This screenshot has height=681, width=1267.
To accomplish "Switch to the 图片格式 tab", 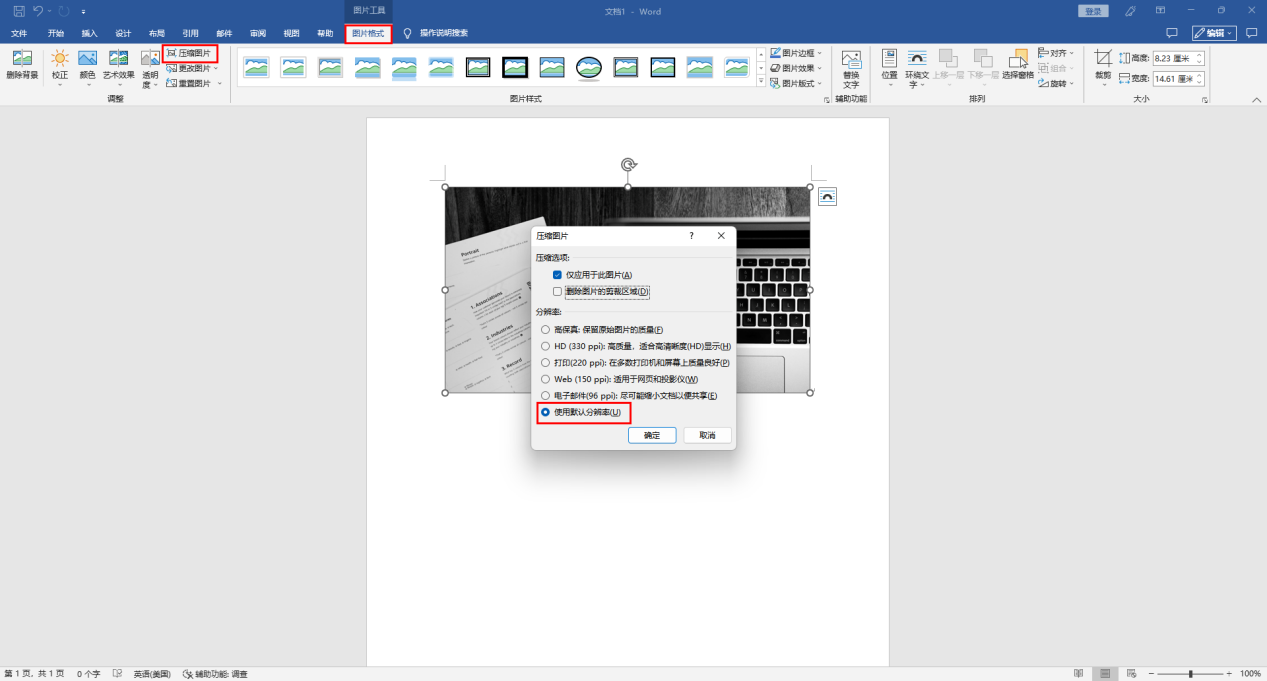I will pos(368,33).
